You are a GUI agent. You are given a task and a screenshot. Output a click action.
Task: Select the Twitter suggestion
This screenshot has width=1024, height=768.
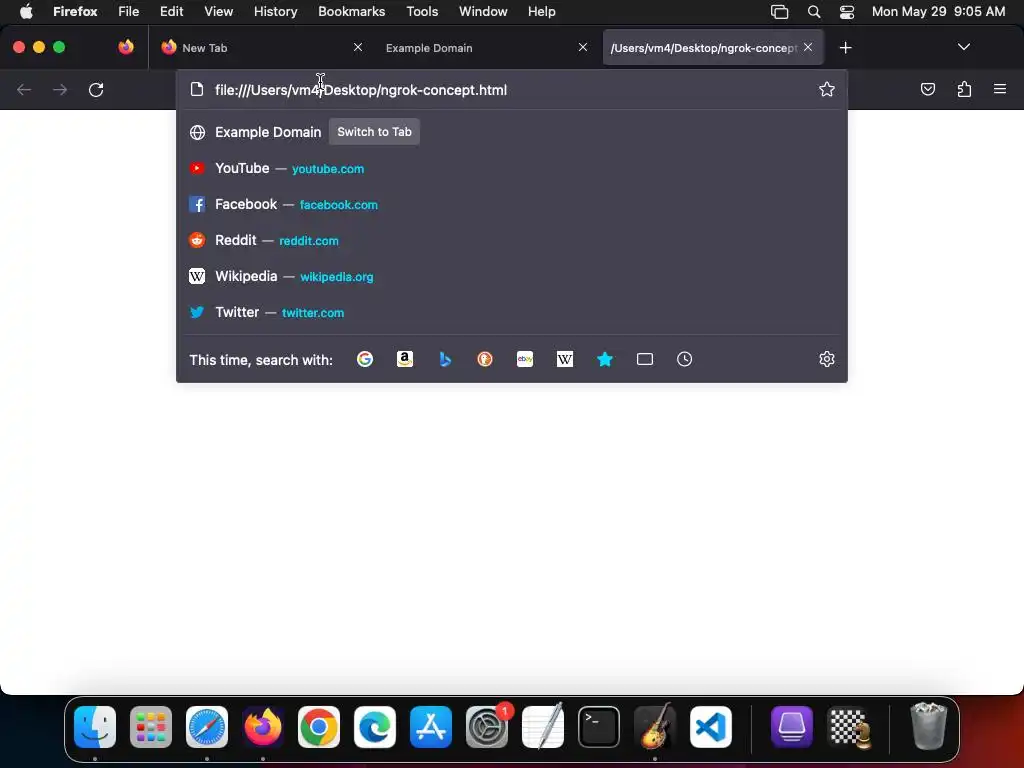click(512, 312)
